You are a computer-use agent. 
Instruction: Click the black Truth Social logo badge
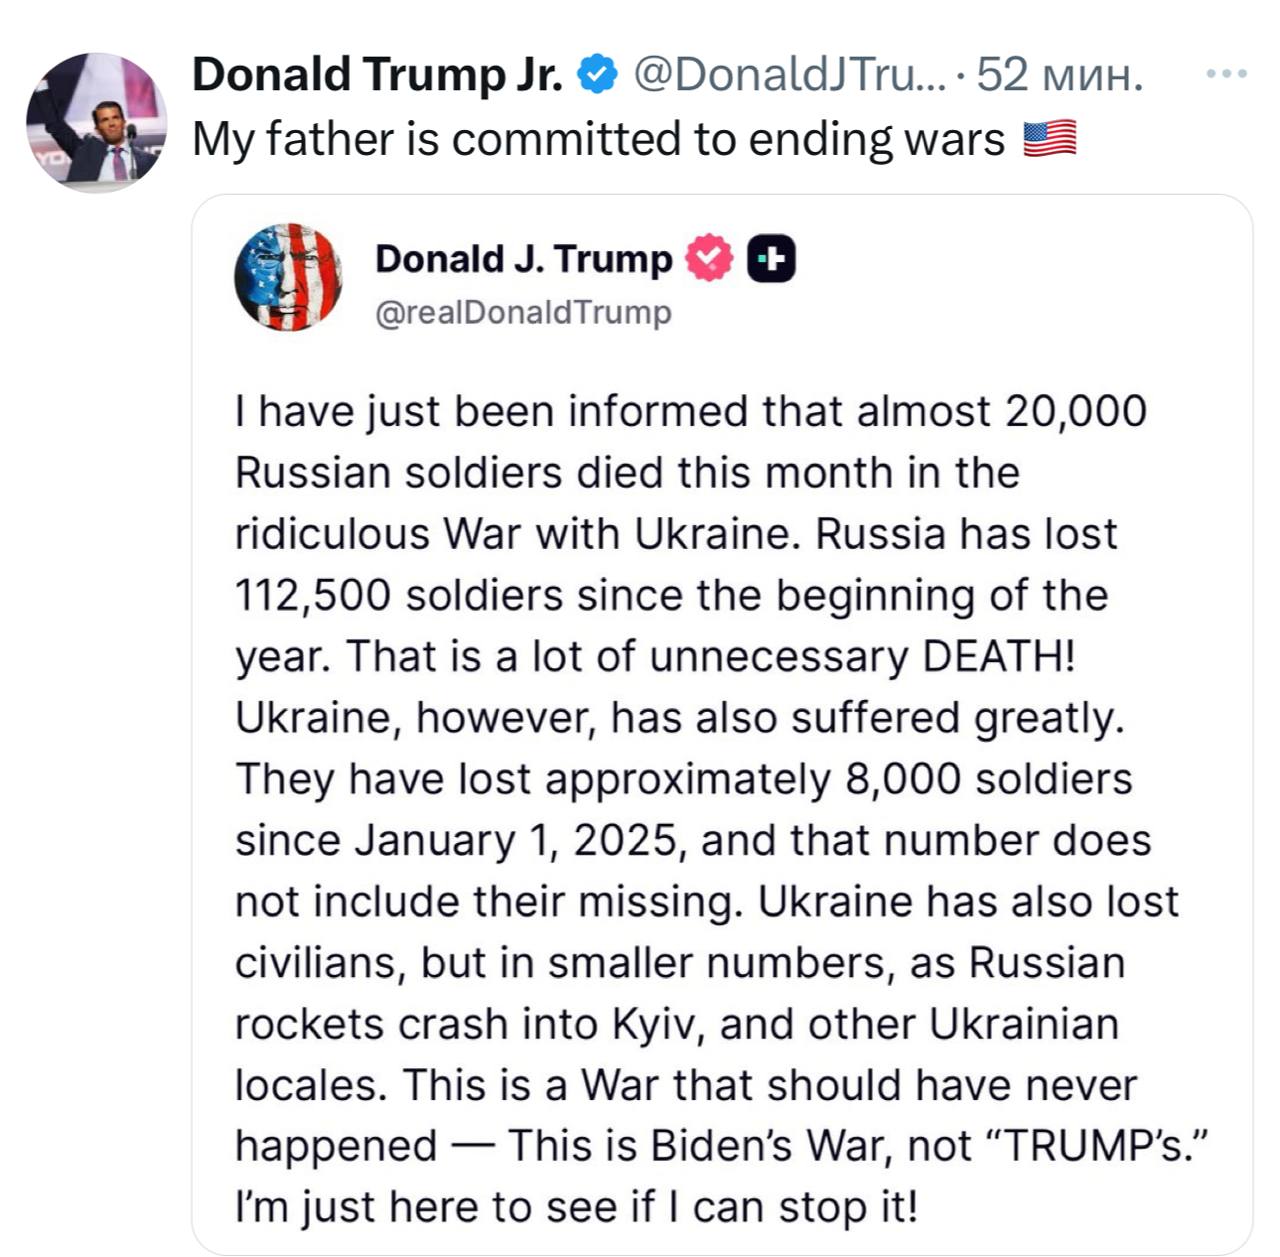click(x=771, y=259)
